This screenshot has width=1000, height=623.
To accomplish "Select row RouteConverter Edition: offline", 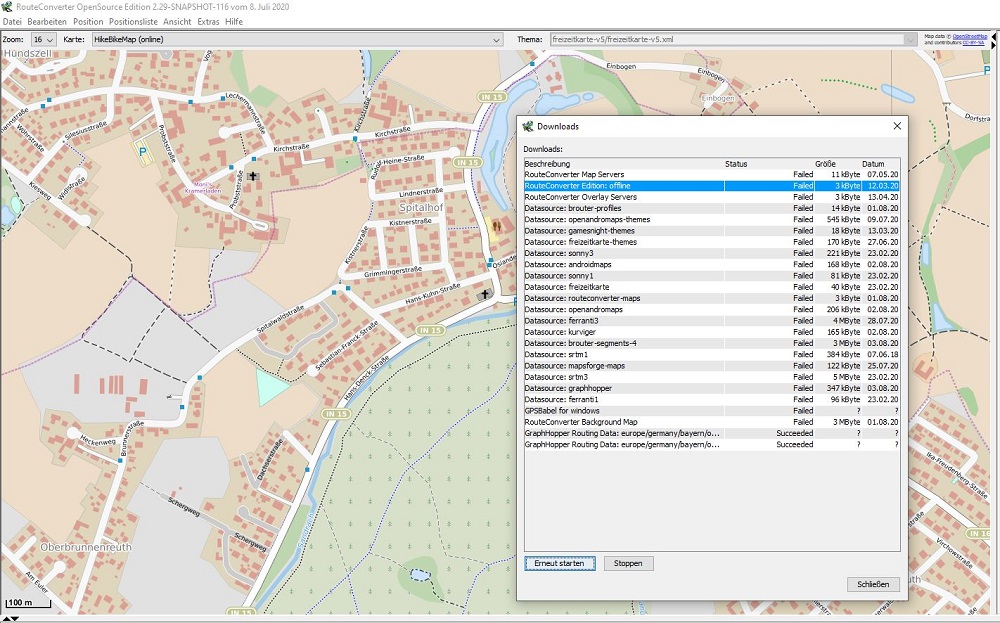I will point(712,186).
